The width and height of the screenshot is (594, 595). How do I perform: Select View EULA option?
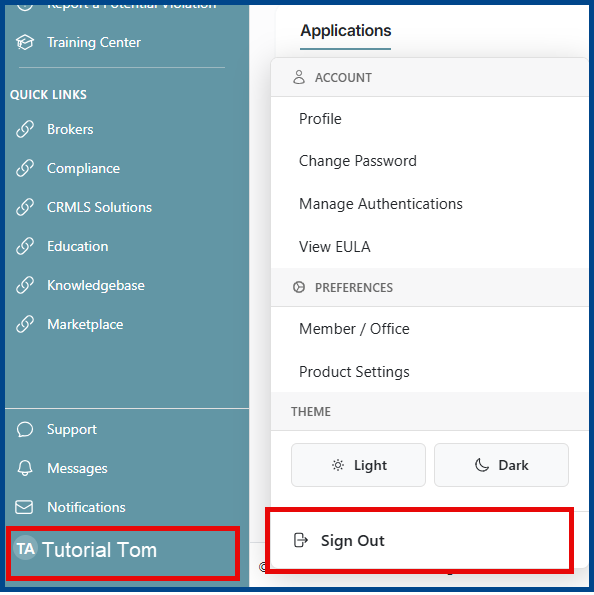point(429,247)
